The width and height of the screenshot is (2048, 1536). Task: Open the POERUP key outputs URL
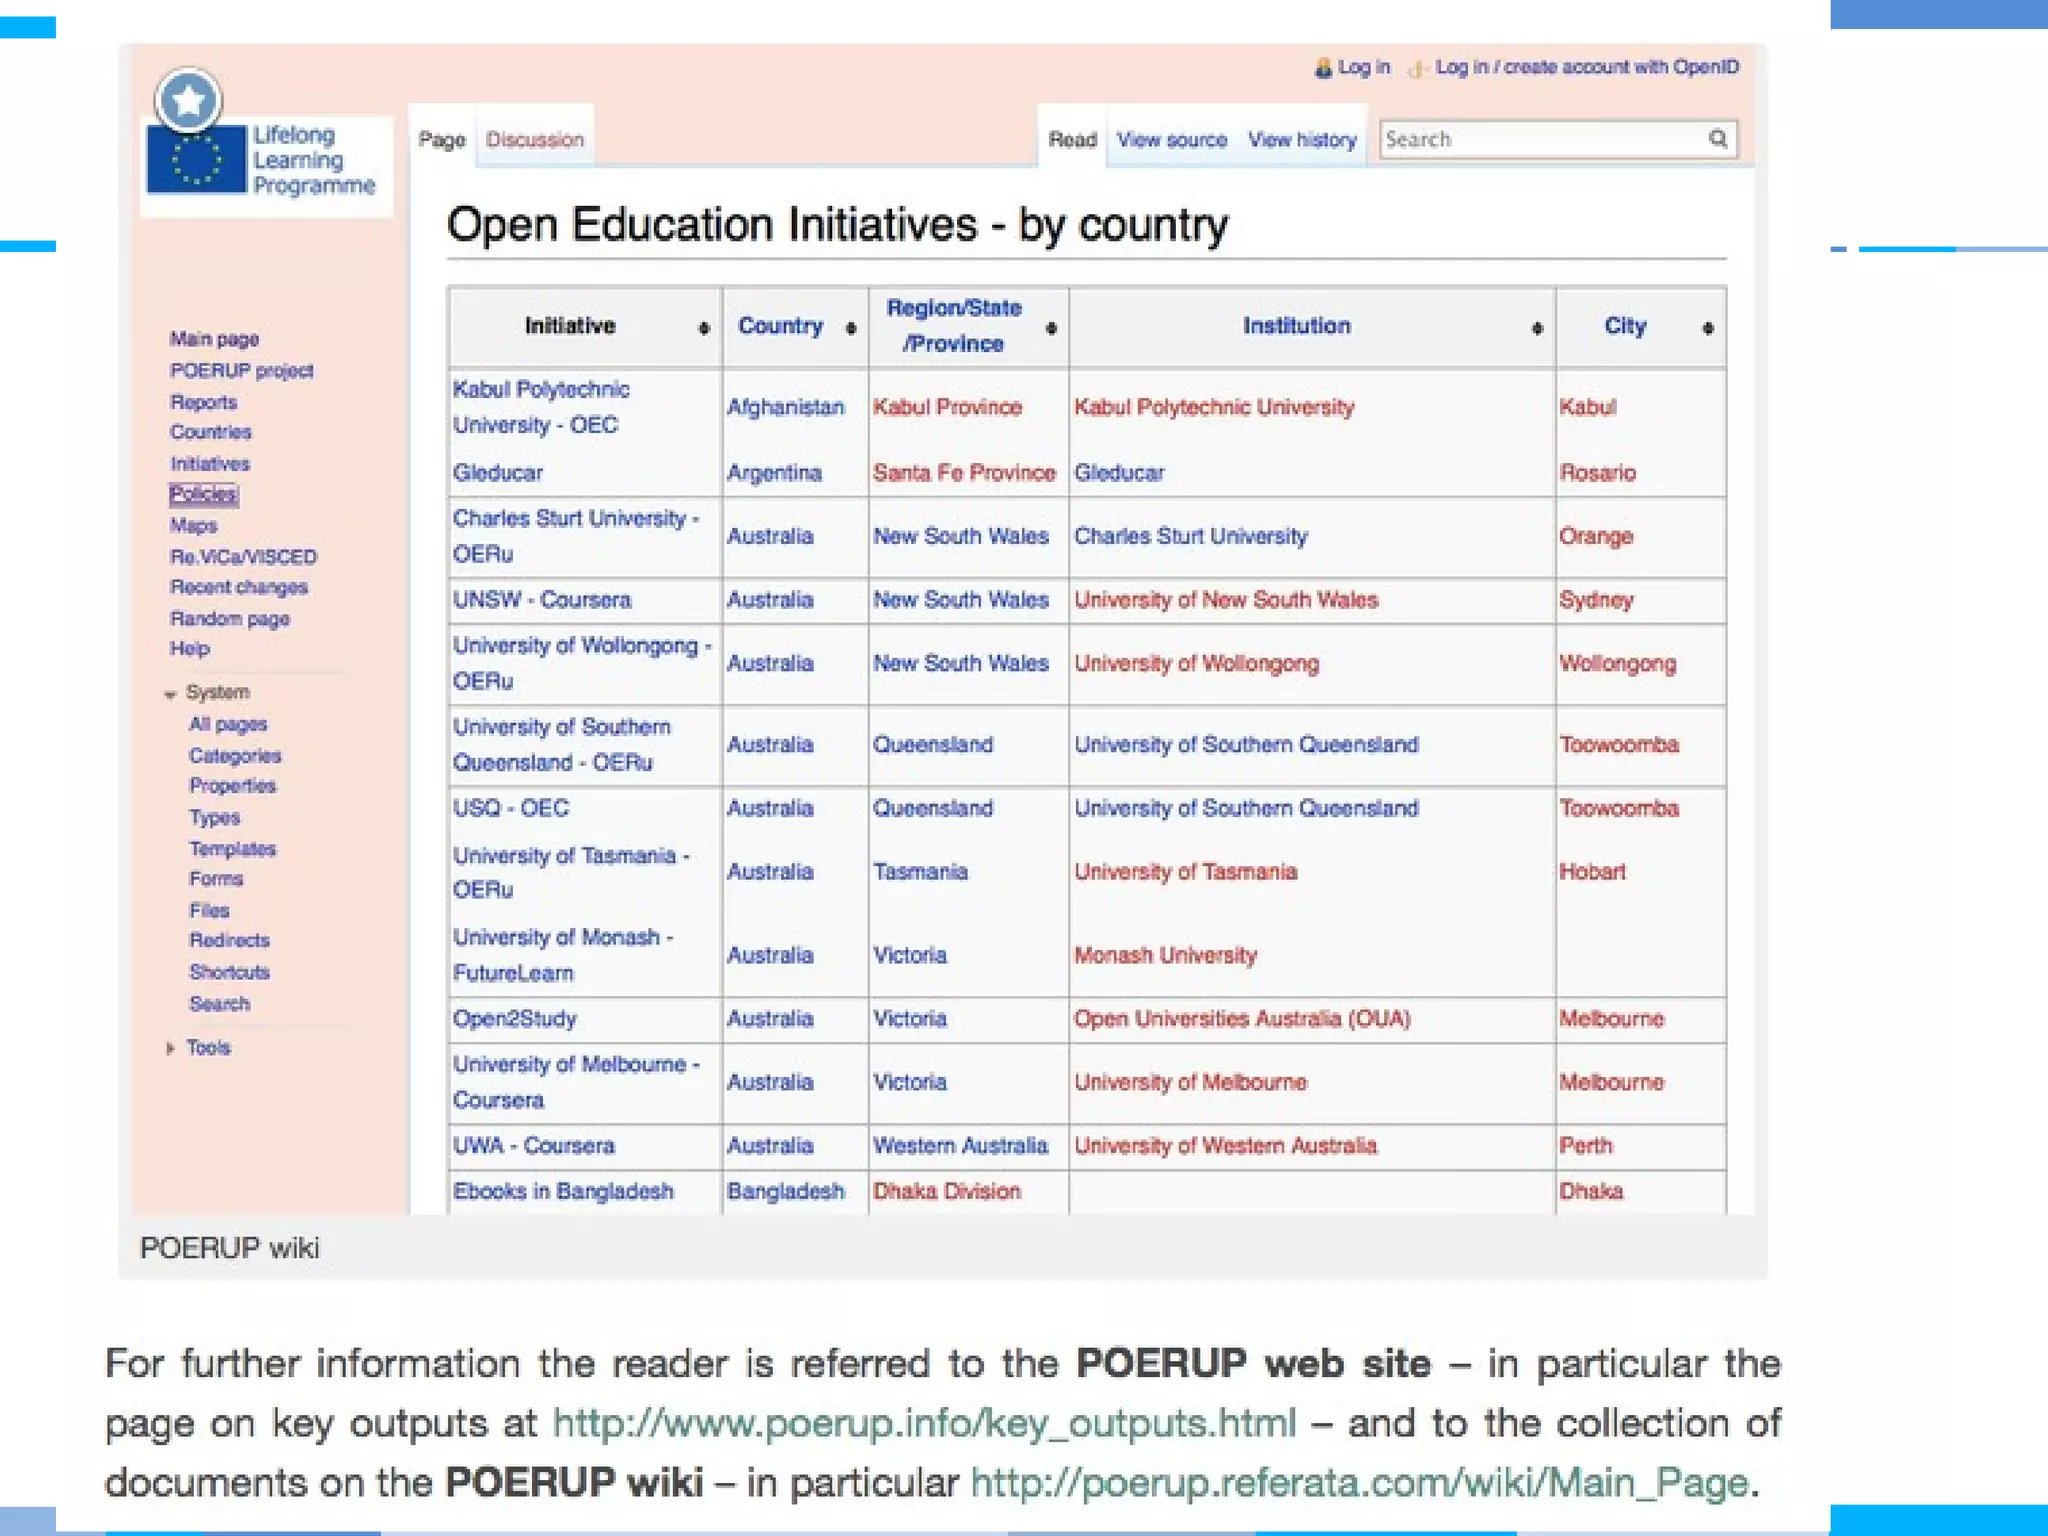click(x=924, y=1422)
